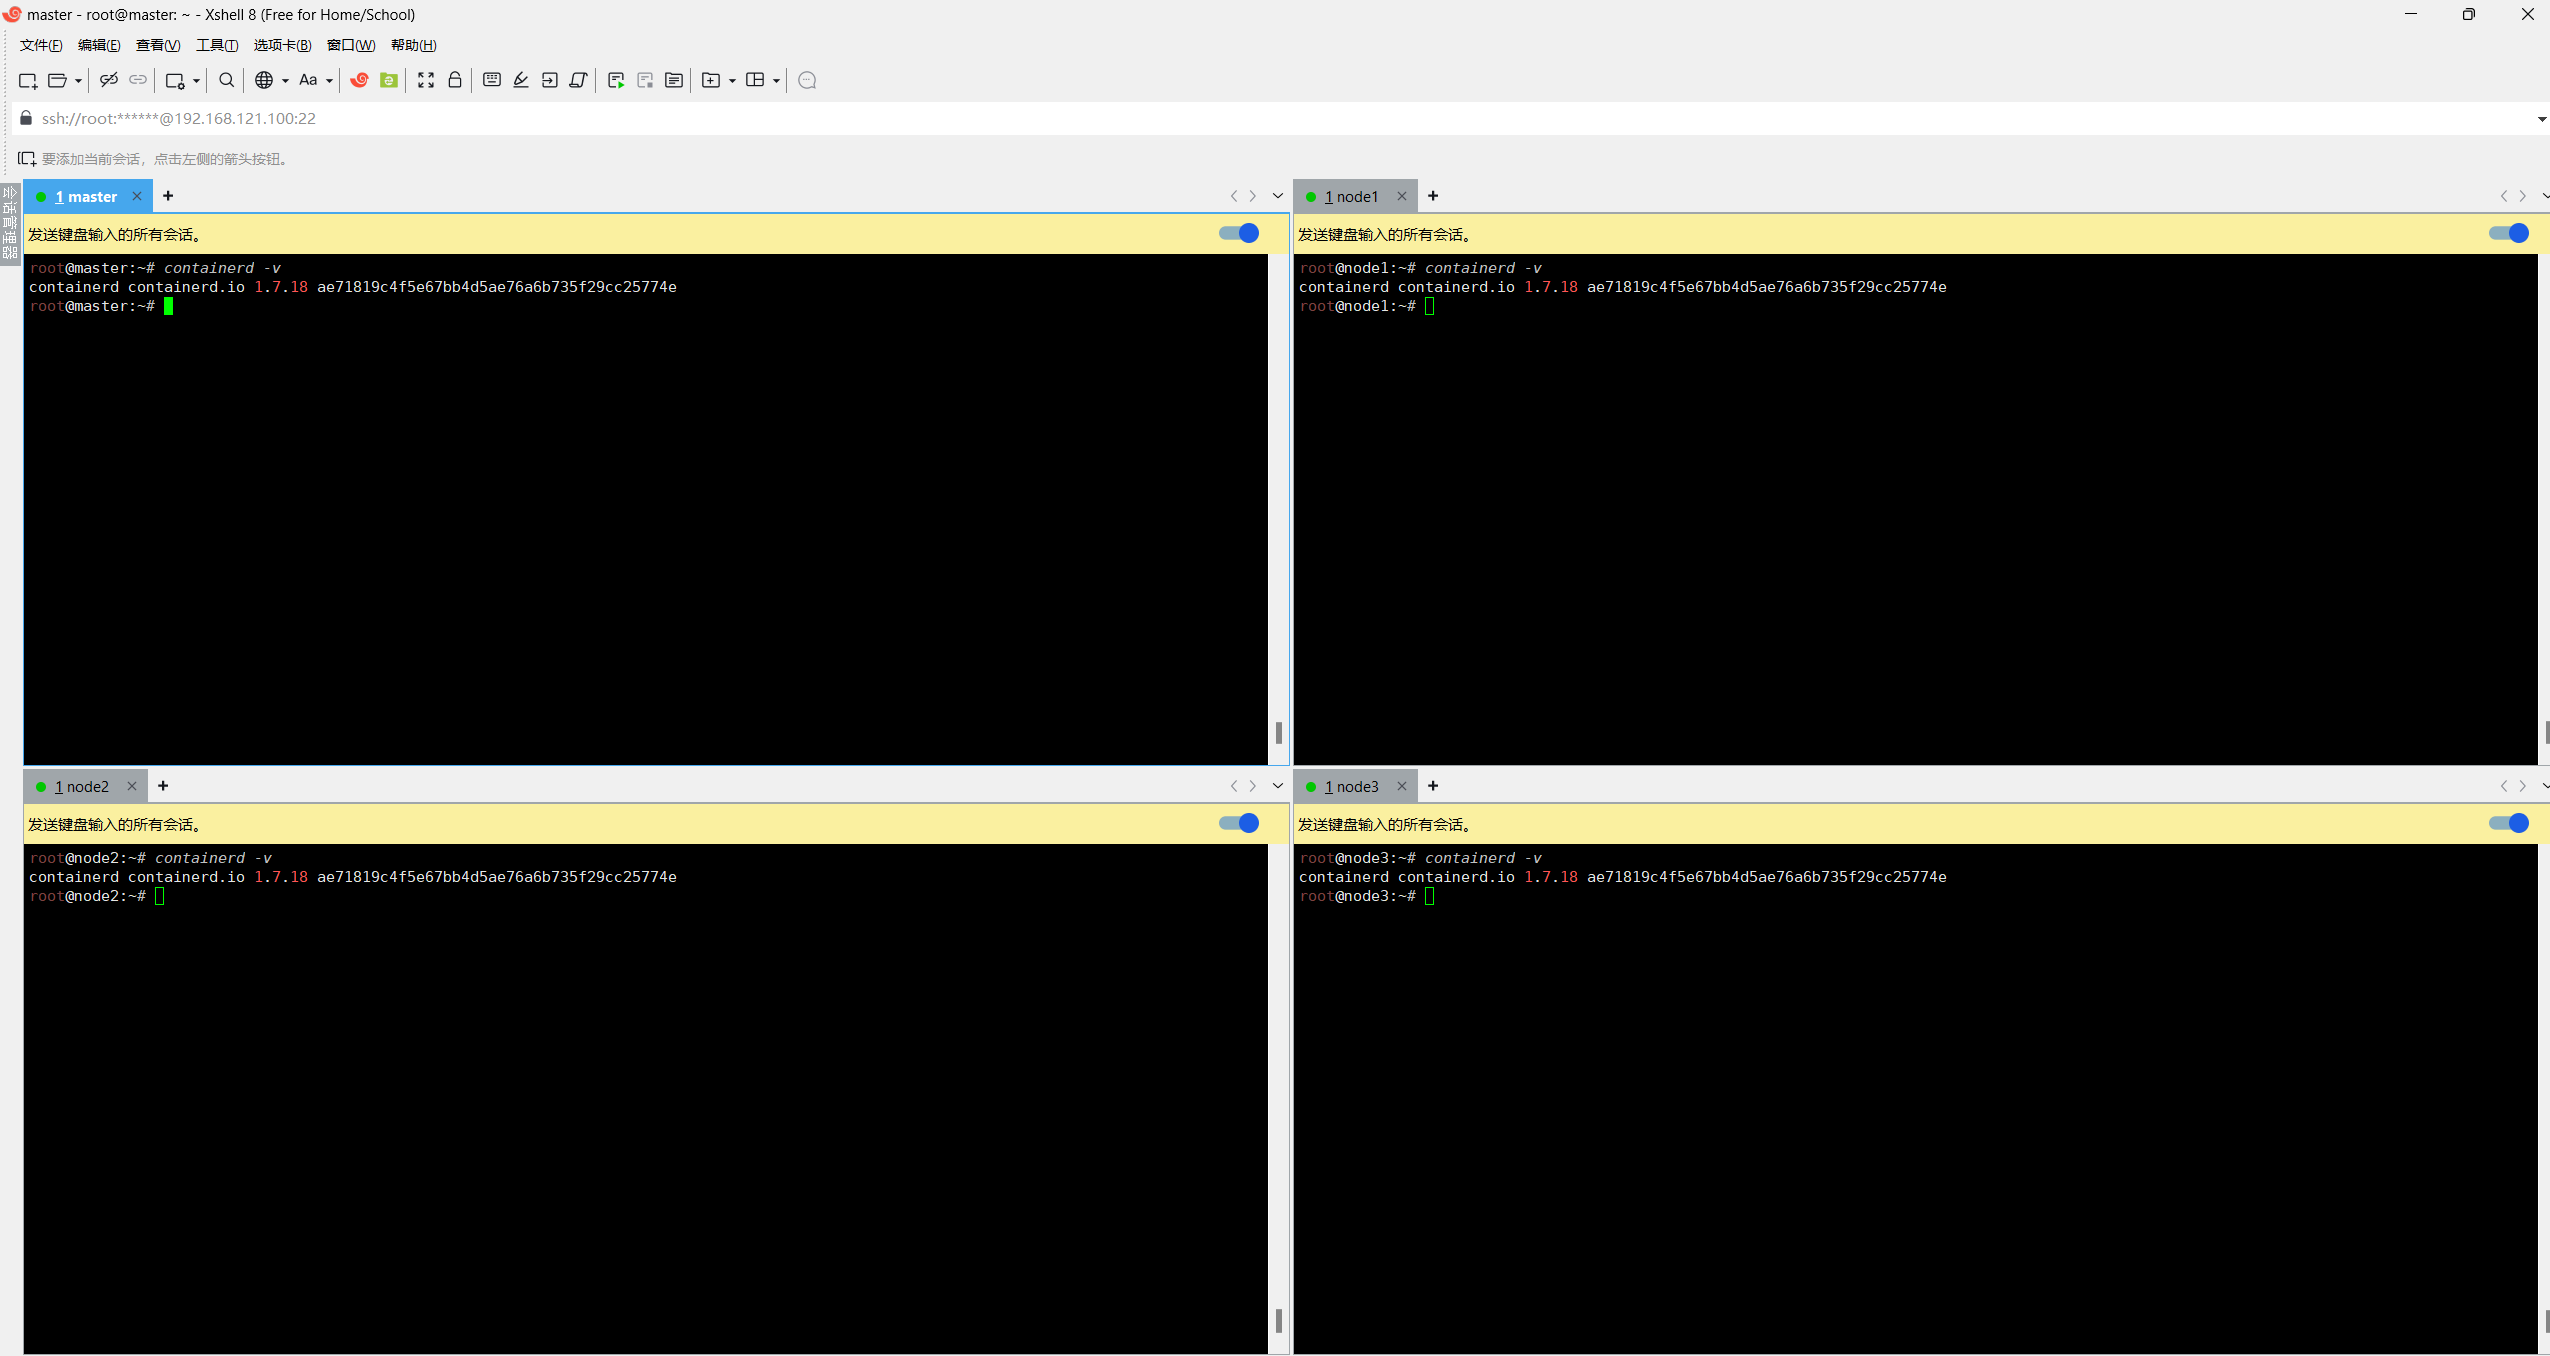The image size is (2550, 1356).
Task: Click the master terminal scrollbar thumb
Action: [x=1278, y=732]
